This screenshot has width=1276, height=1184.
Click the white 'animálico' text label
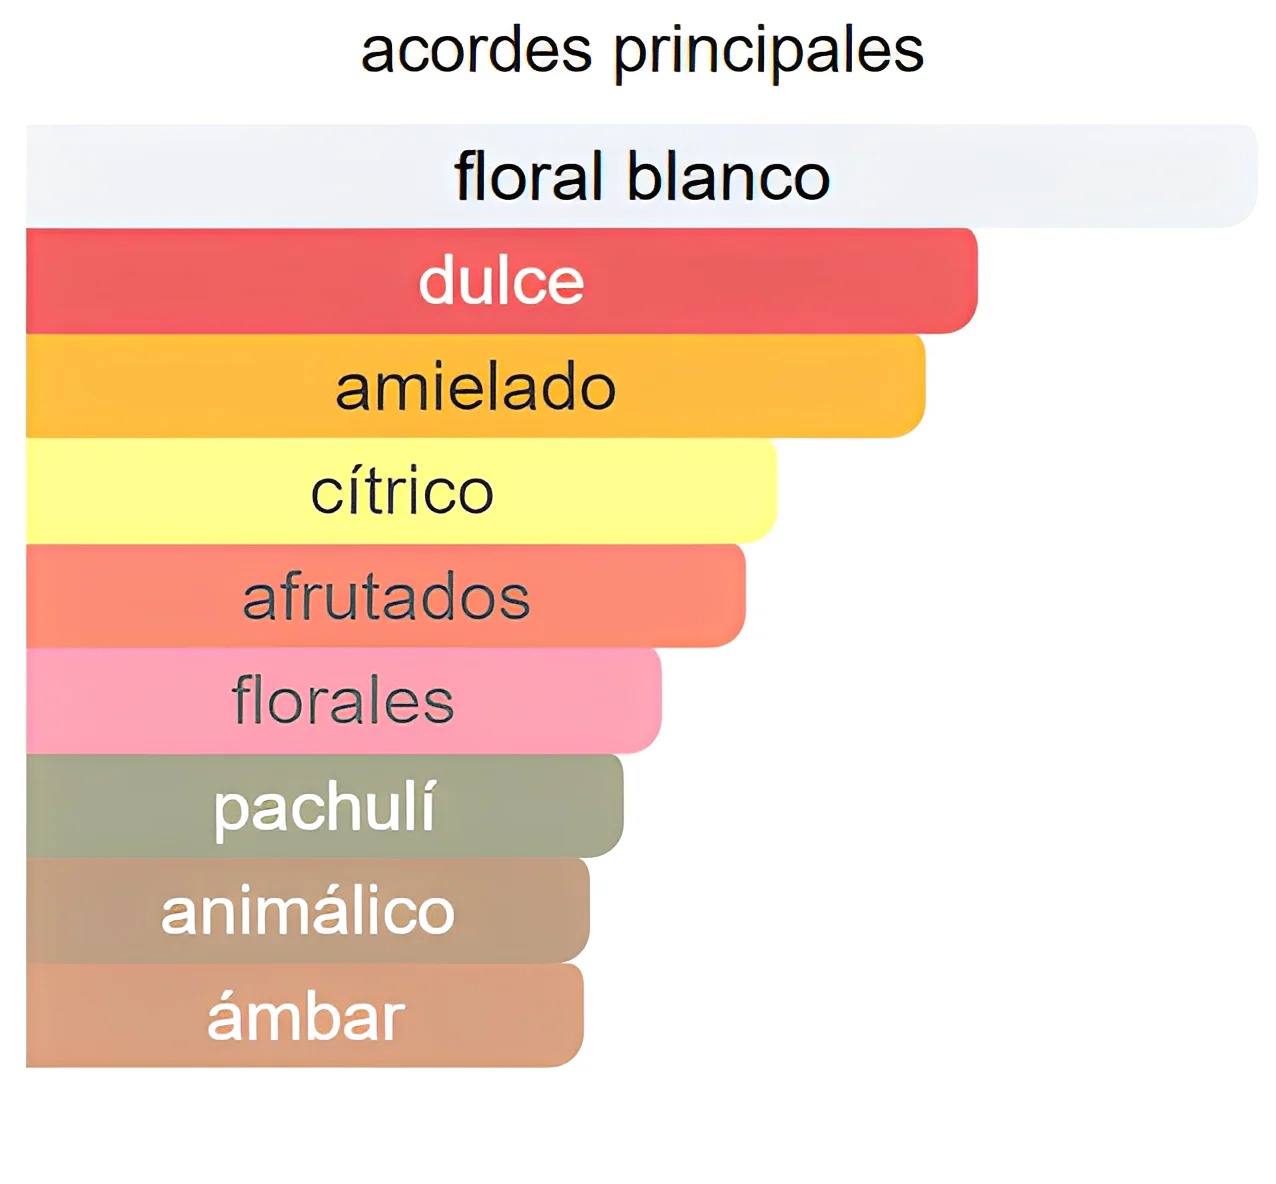click(308, 911)
